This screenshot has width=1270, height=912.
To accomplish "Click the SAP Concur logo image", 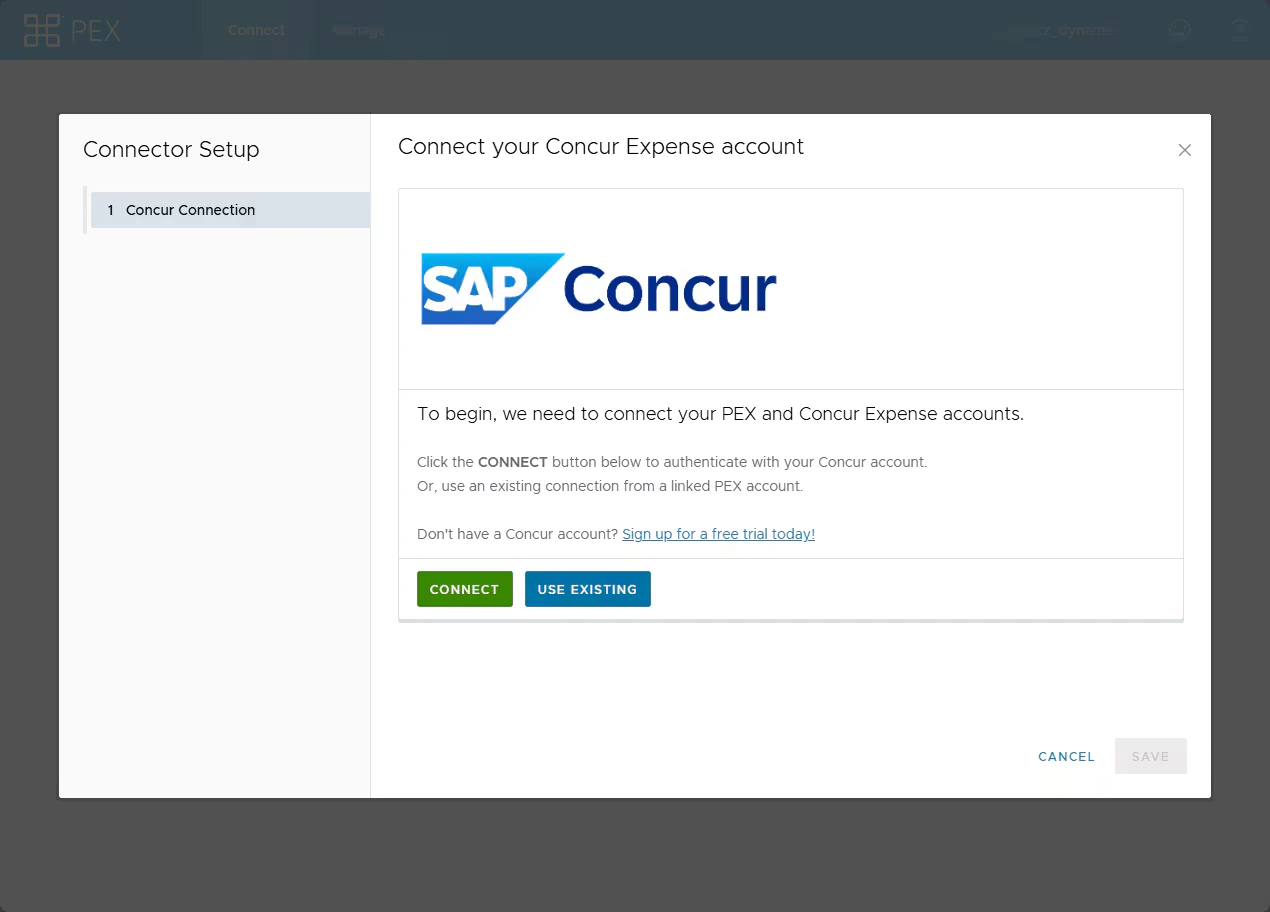I will (599, 288).
